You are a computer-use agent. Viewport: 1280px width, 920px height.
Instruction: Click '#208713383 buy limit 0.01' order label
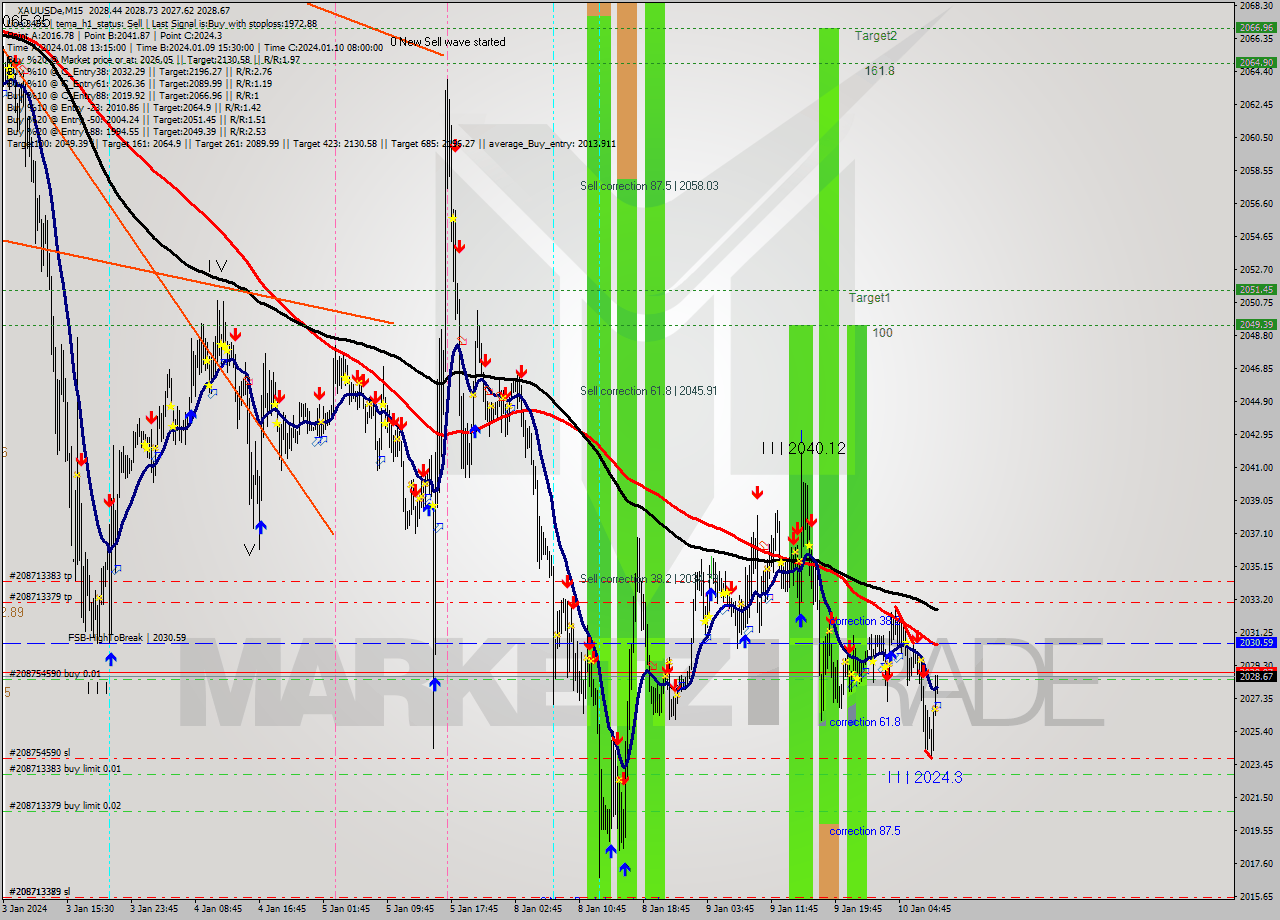(65, 768)
